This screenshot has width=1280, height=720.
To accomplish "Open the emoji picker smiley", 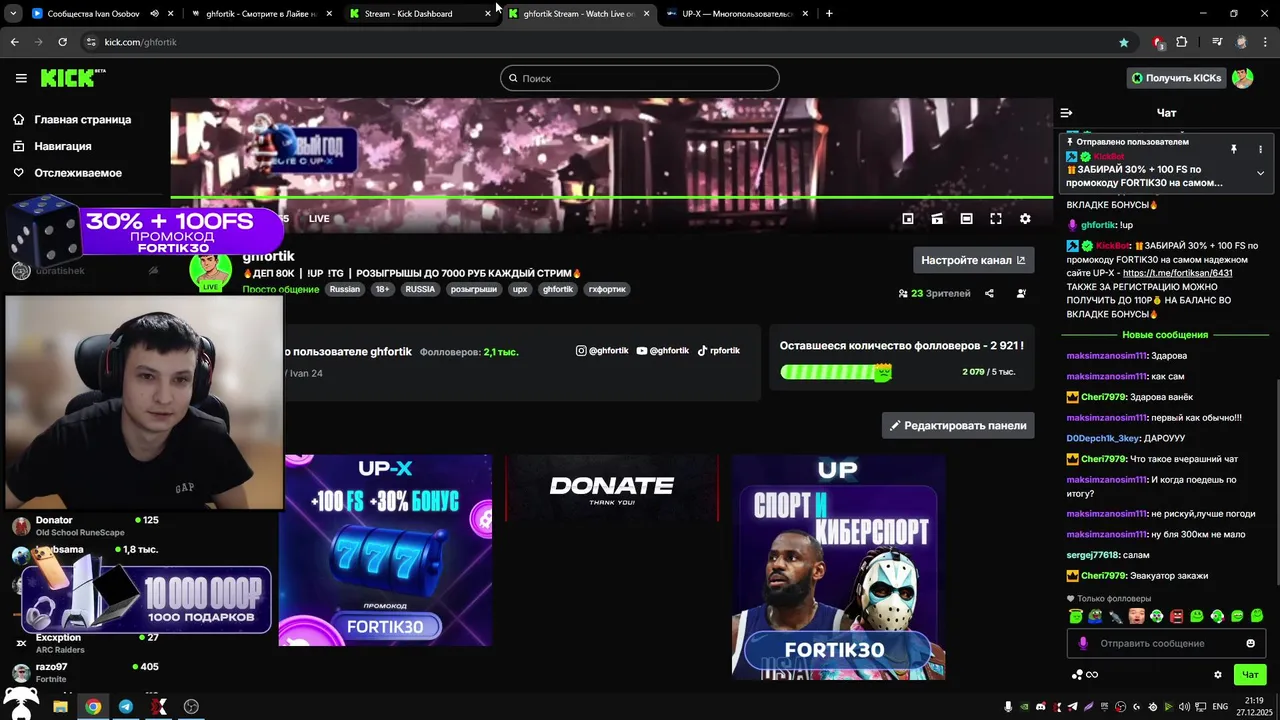I will click(x=1250, y=643).
